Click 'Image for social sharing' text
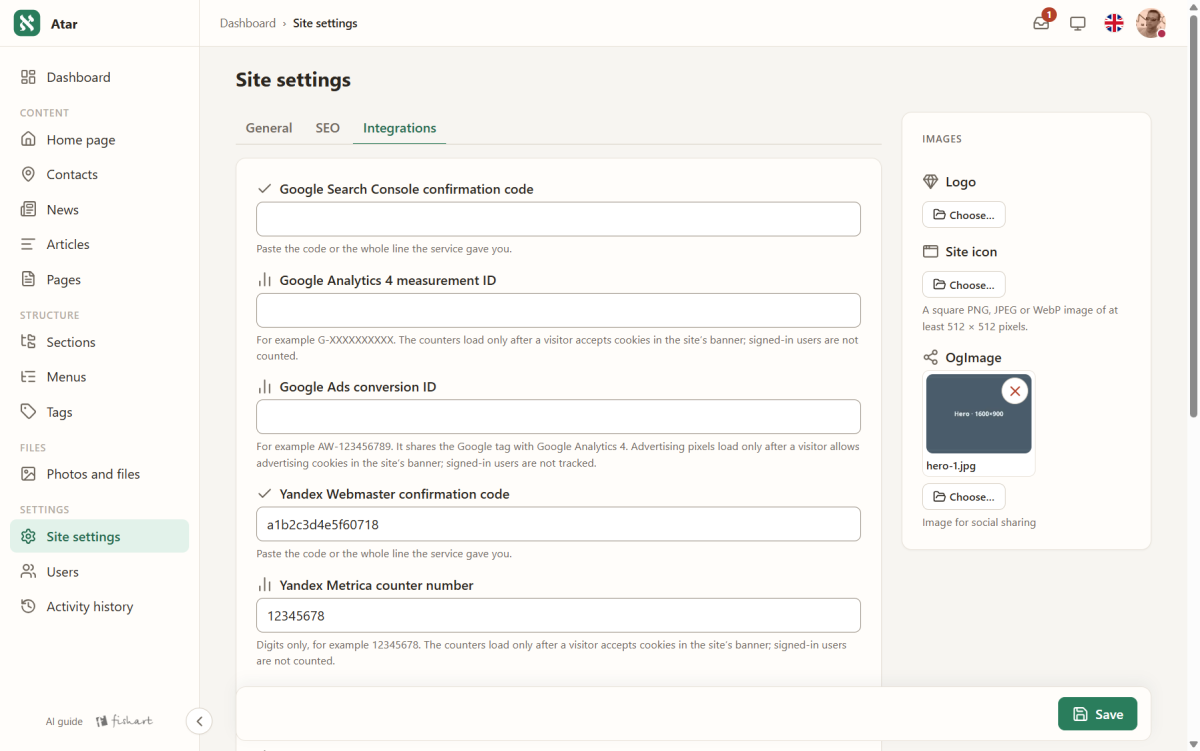1200x751 pixels. click(x=979, y=522)
